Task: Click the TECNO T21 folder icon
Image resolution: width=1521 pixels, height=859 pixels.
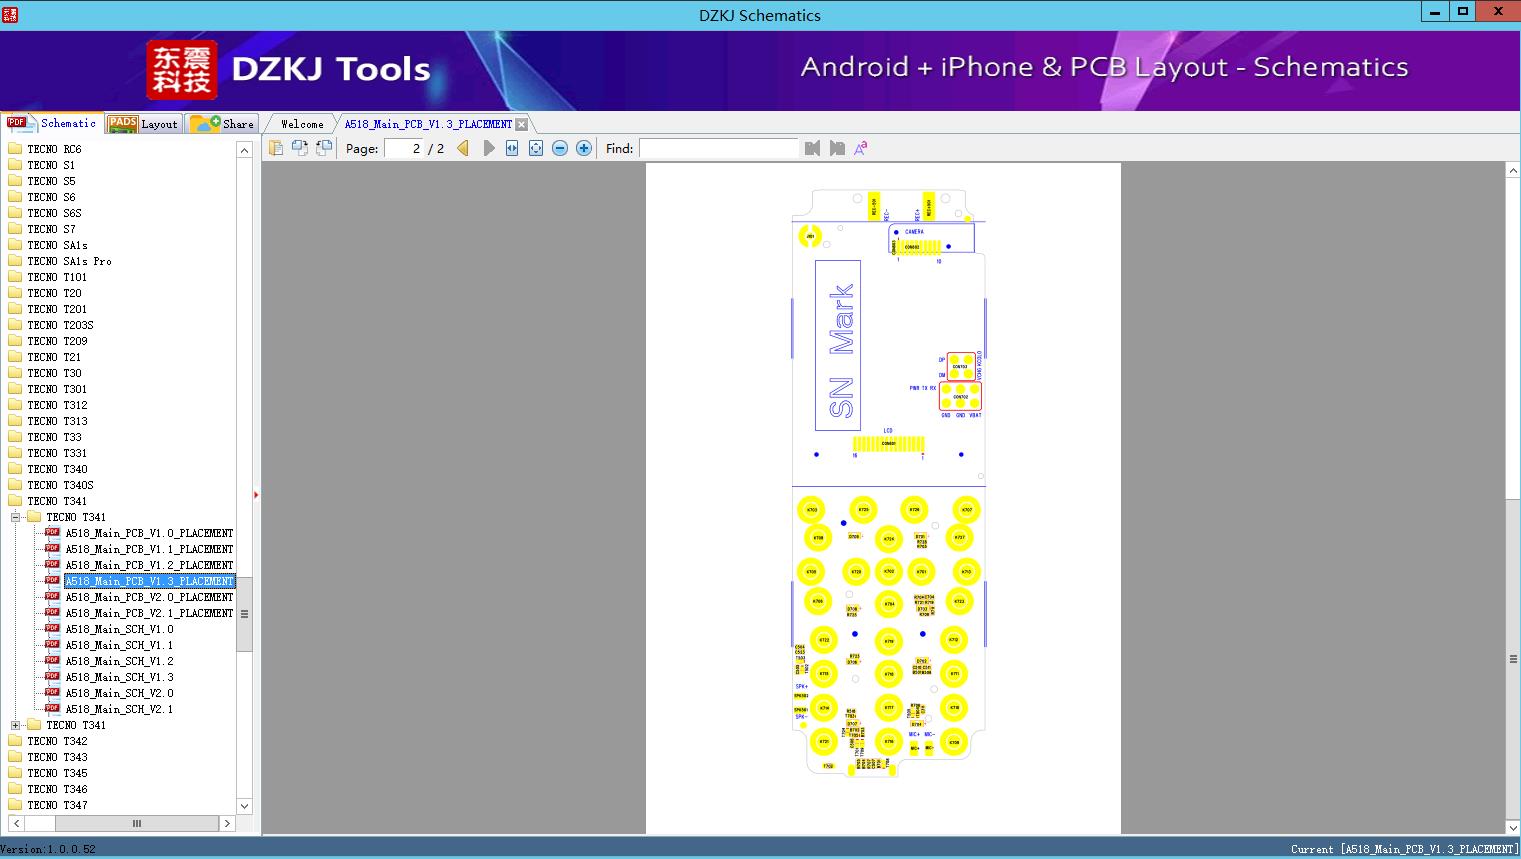Action: click(15, 356)
